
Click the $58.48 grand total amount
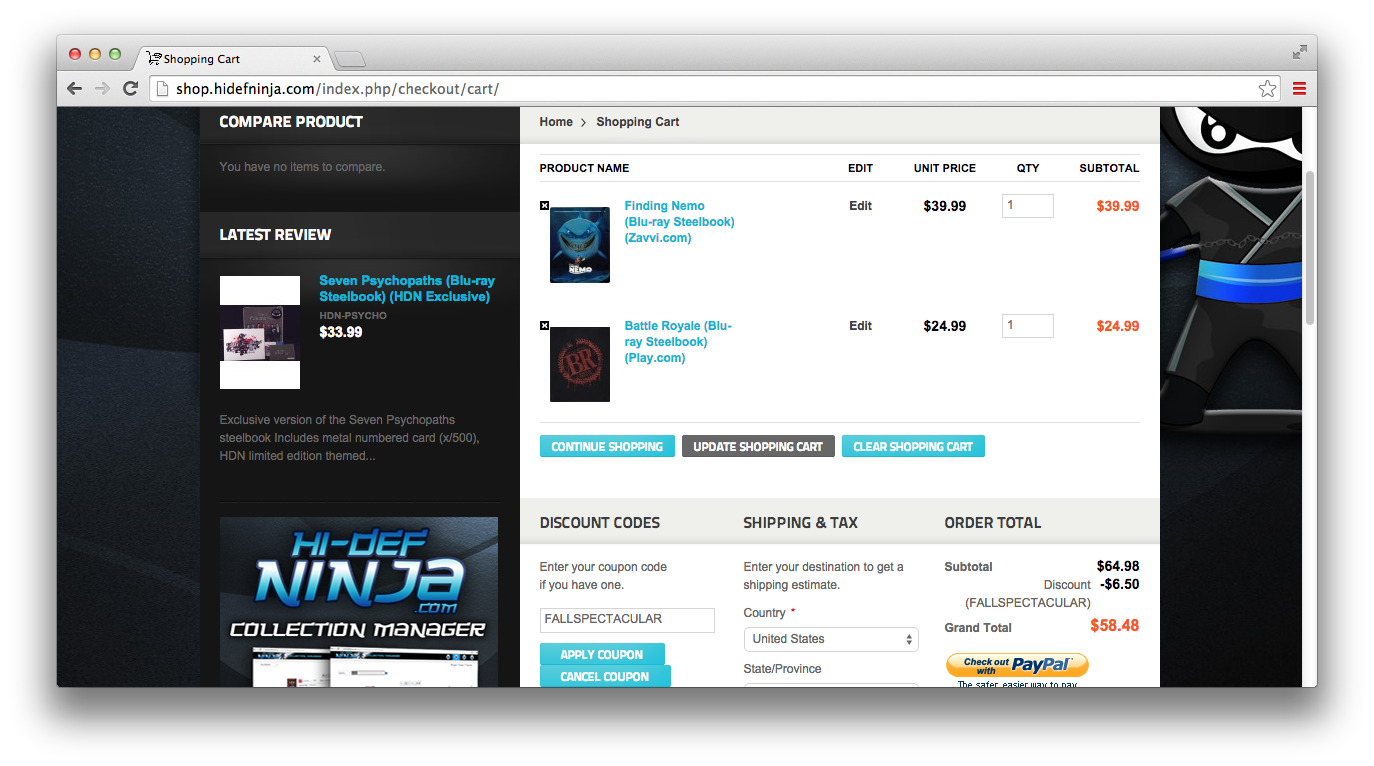[1114, 626]
